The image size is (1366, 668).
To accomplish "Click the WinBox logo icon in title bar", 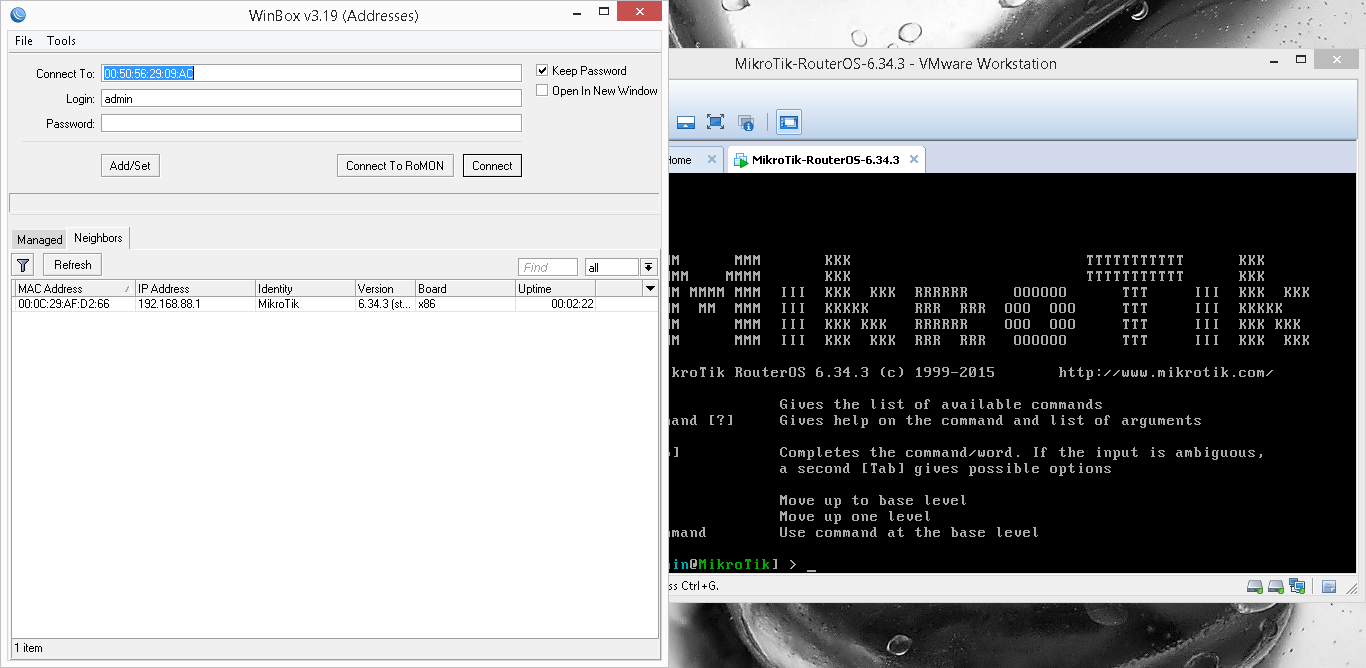I will point(17,15).
